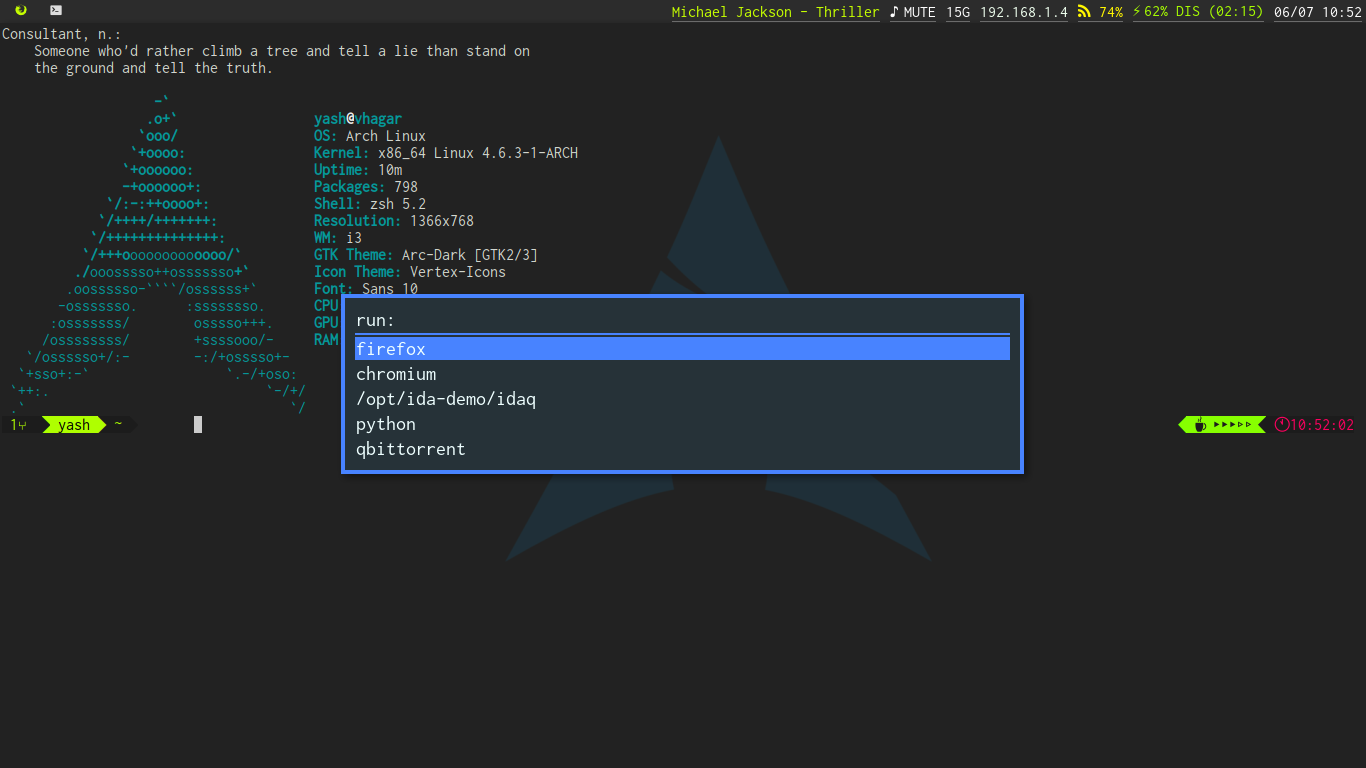
Task: Click the 74% Wi-Fi strength value
Action: click(1110, 12)
